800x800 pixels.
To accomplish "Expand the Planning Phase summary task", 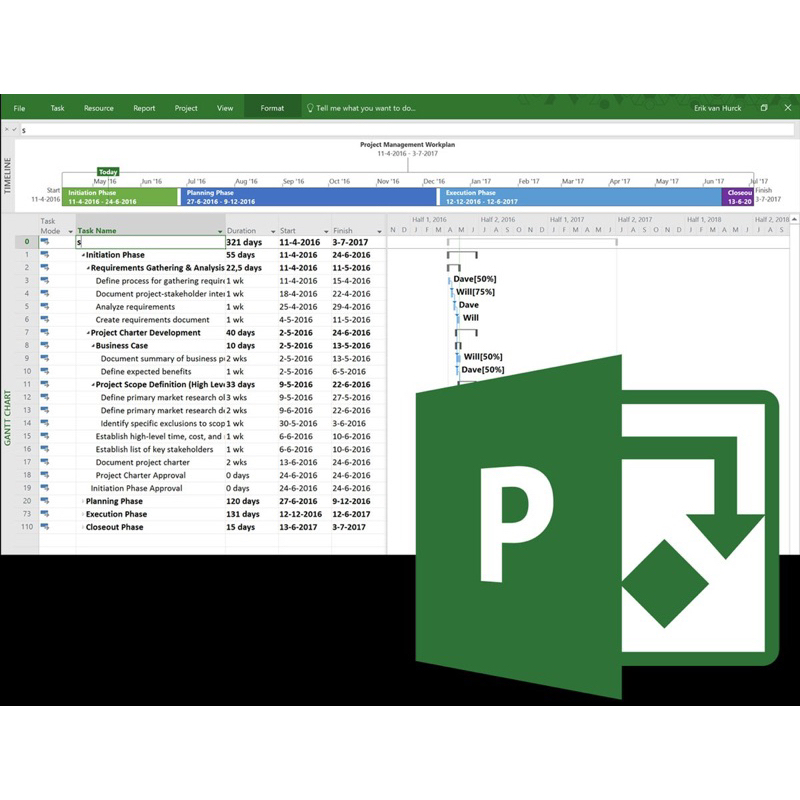I will (83, 502).
